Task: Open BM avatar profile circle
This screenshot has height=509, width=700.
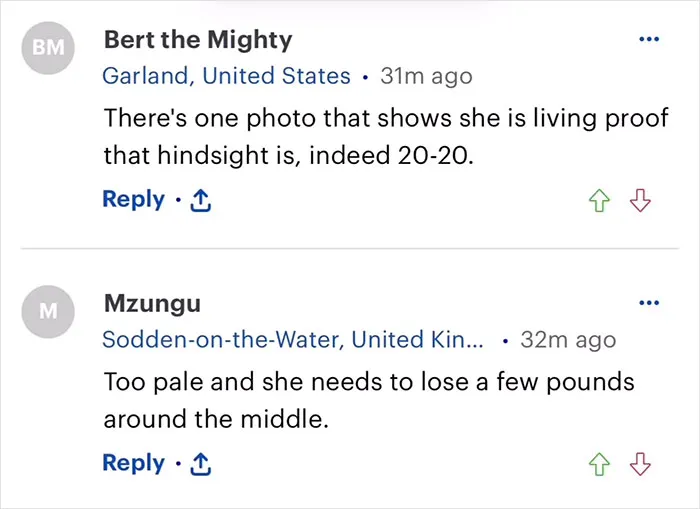Action: pos(48,48)
